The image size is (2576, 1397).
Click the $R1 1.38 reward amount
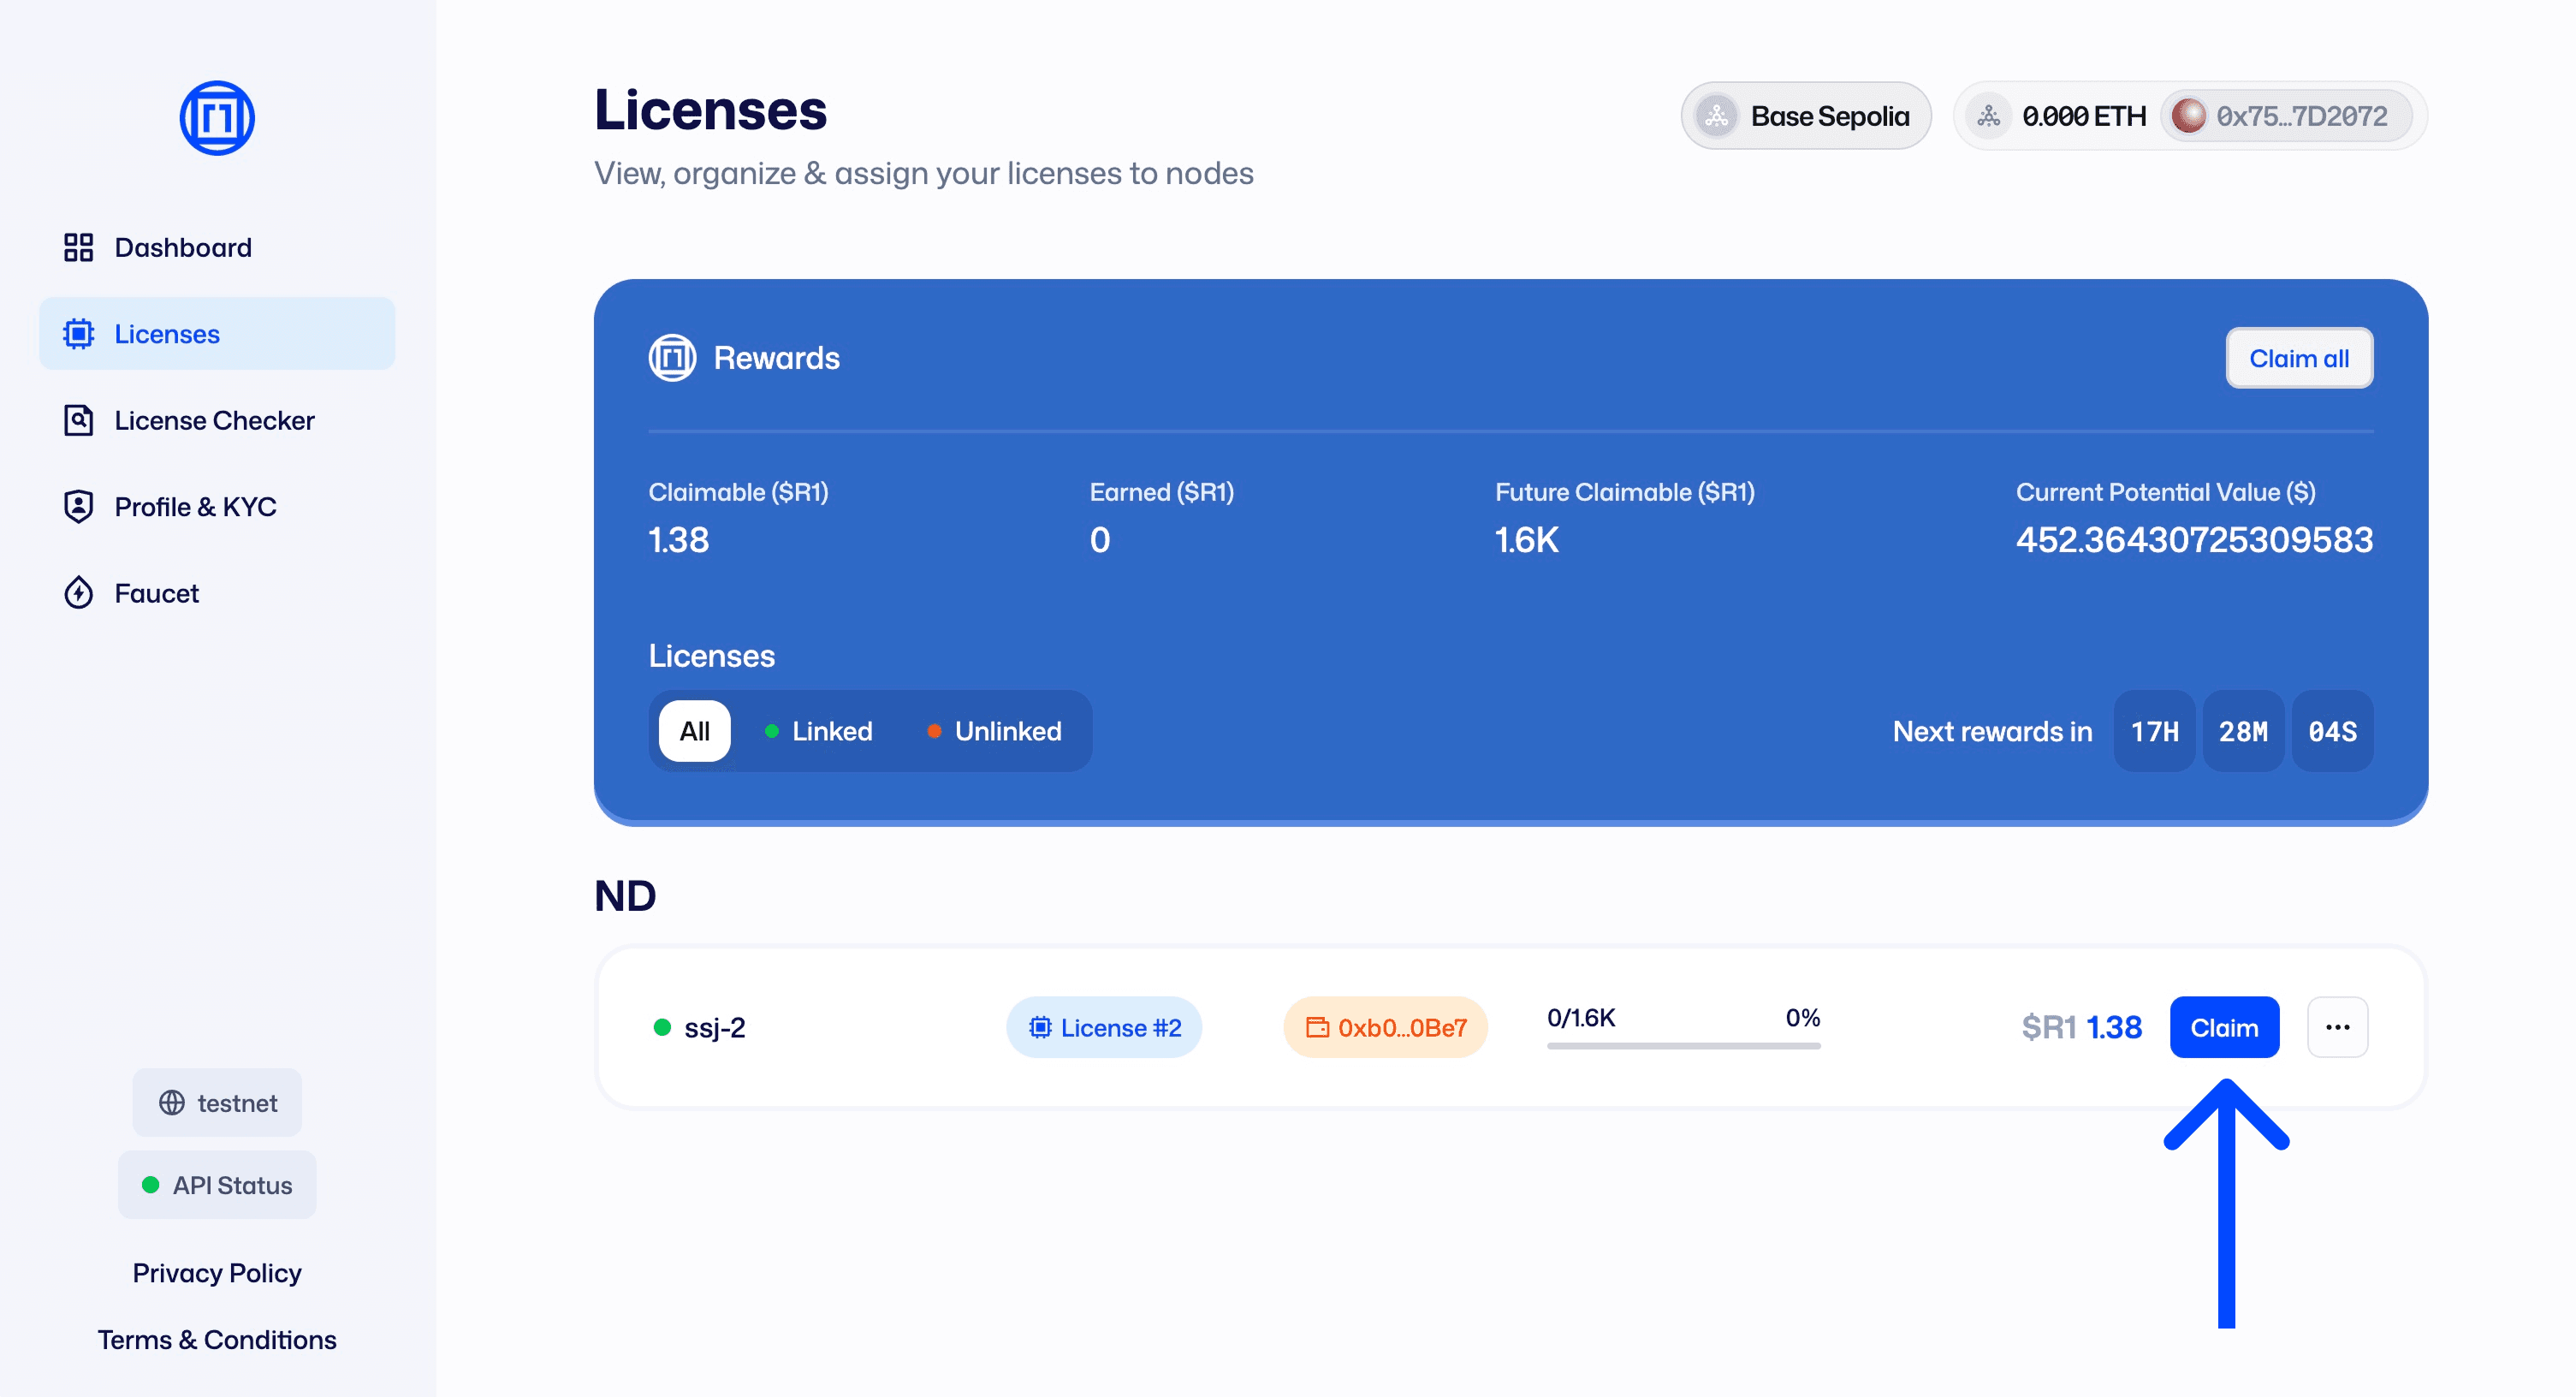pos(2081,1027)
